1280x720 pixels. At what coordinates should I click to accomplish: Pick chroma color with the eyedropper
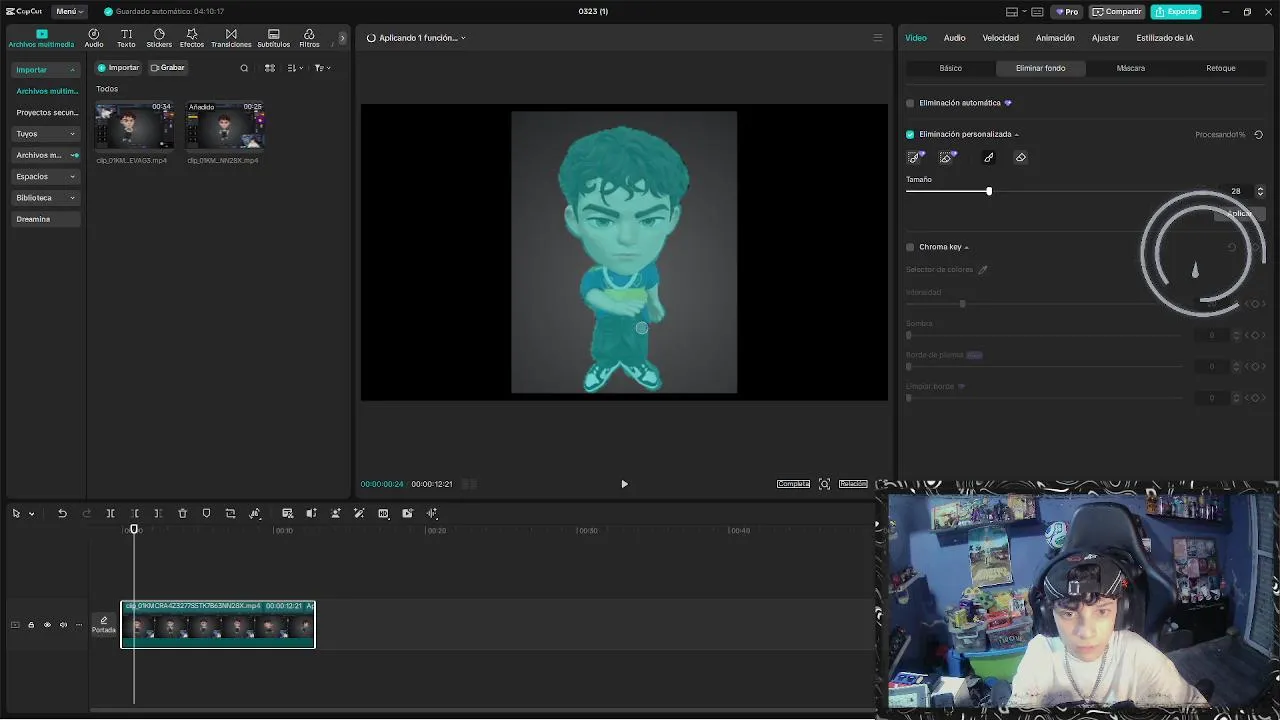pyautogui.click(x=983, y=269)
